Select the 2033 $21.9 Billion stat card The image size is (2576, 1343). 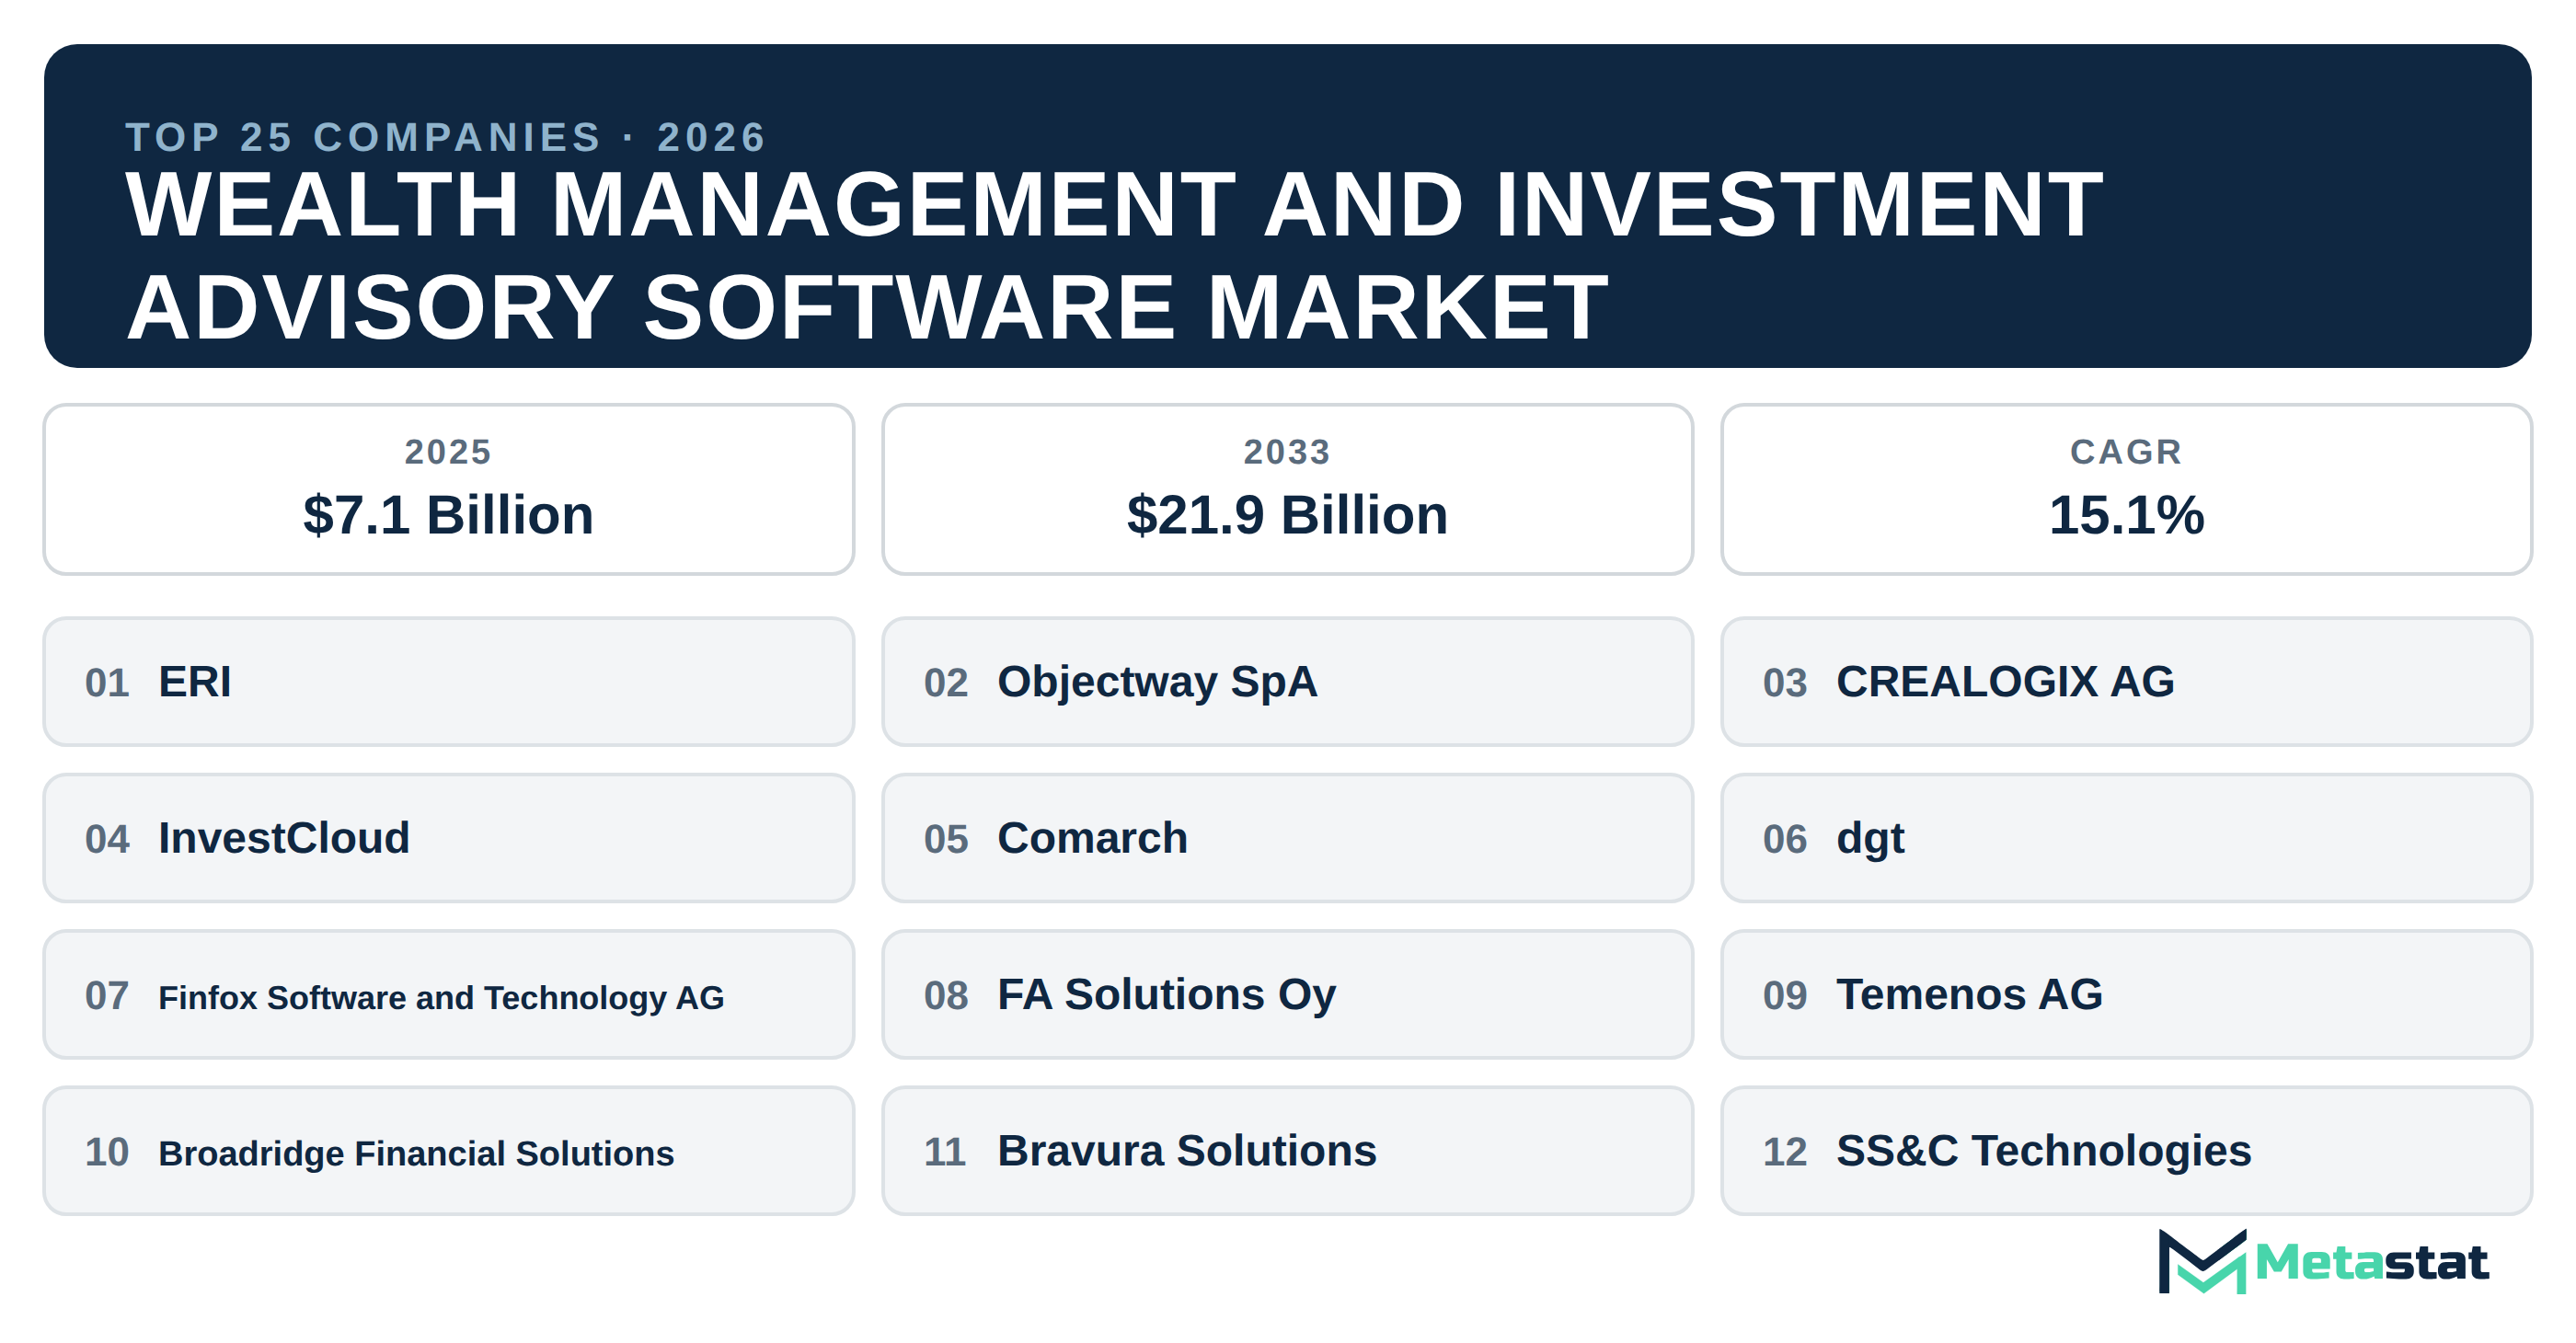click(x=1287, y=489)
